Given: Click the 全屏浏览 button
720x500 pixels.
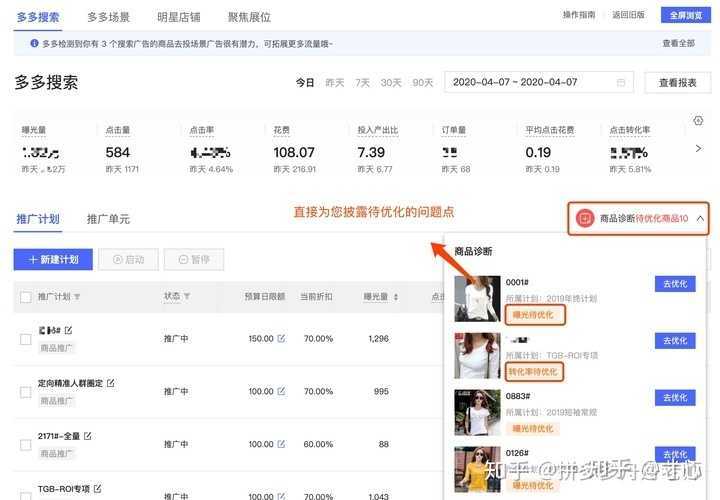Looking at the screenshot, I should click(x=686, y=15).
